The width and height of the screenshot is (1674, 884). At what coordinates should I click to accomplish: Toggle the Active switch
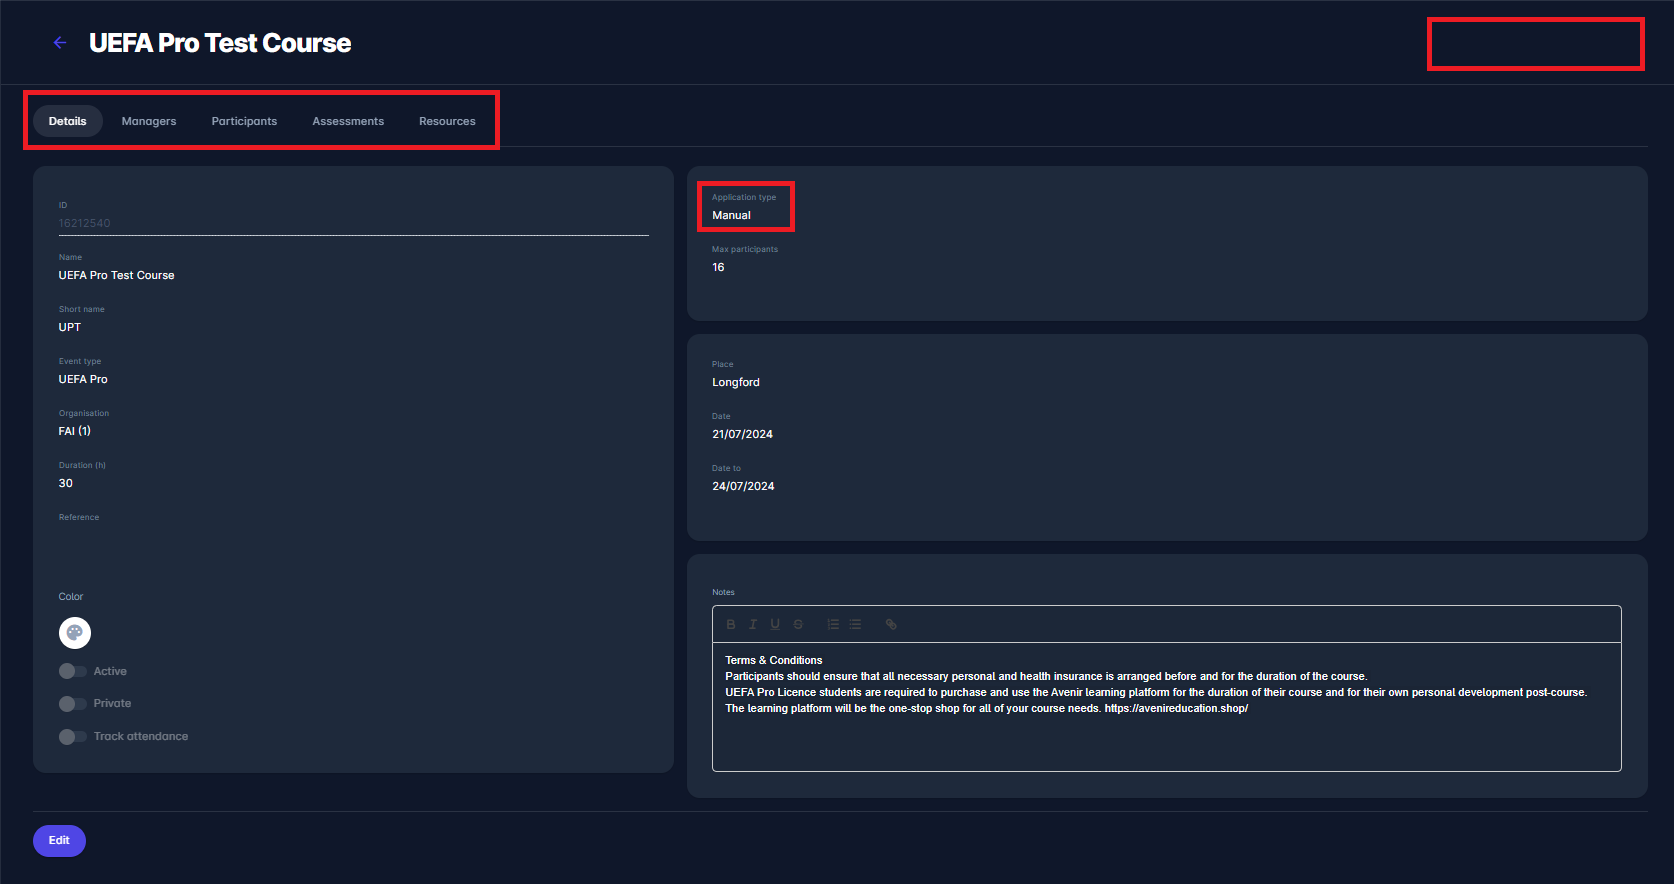pyautogui.click(x=73, y=671)
